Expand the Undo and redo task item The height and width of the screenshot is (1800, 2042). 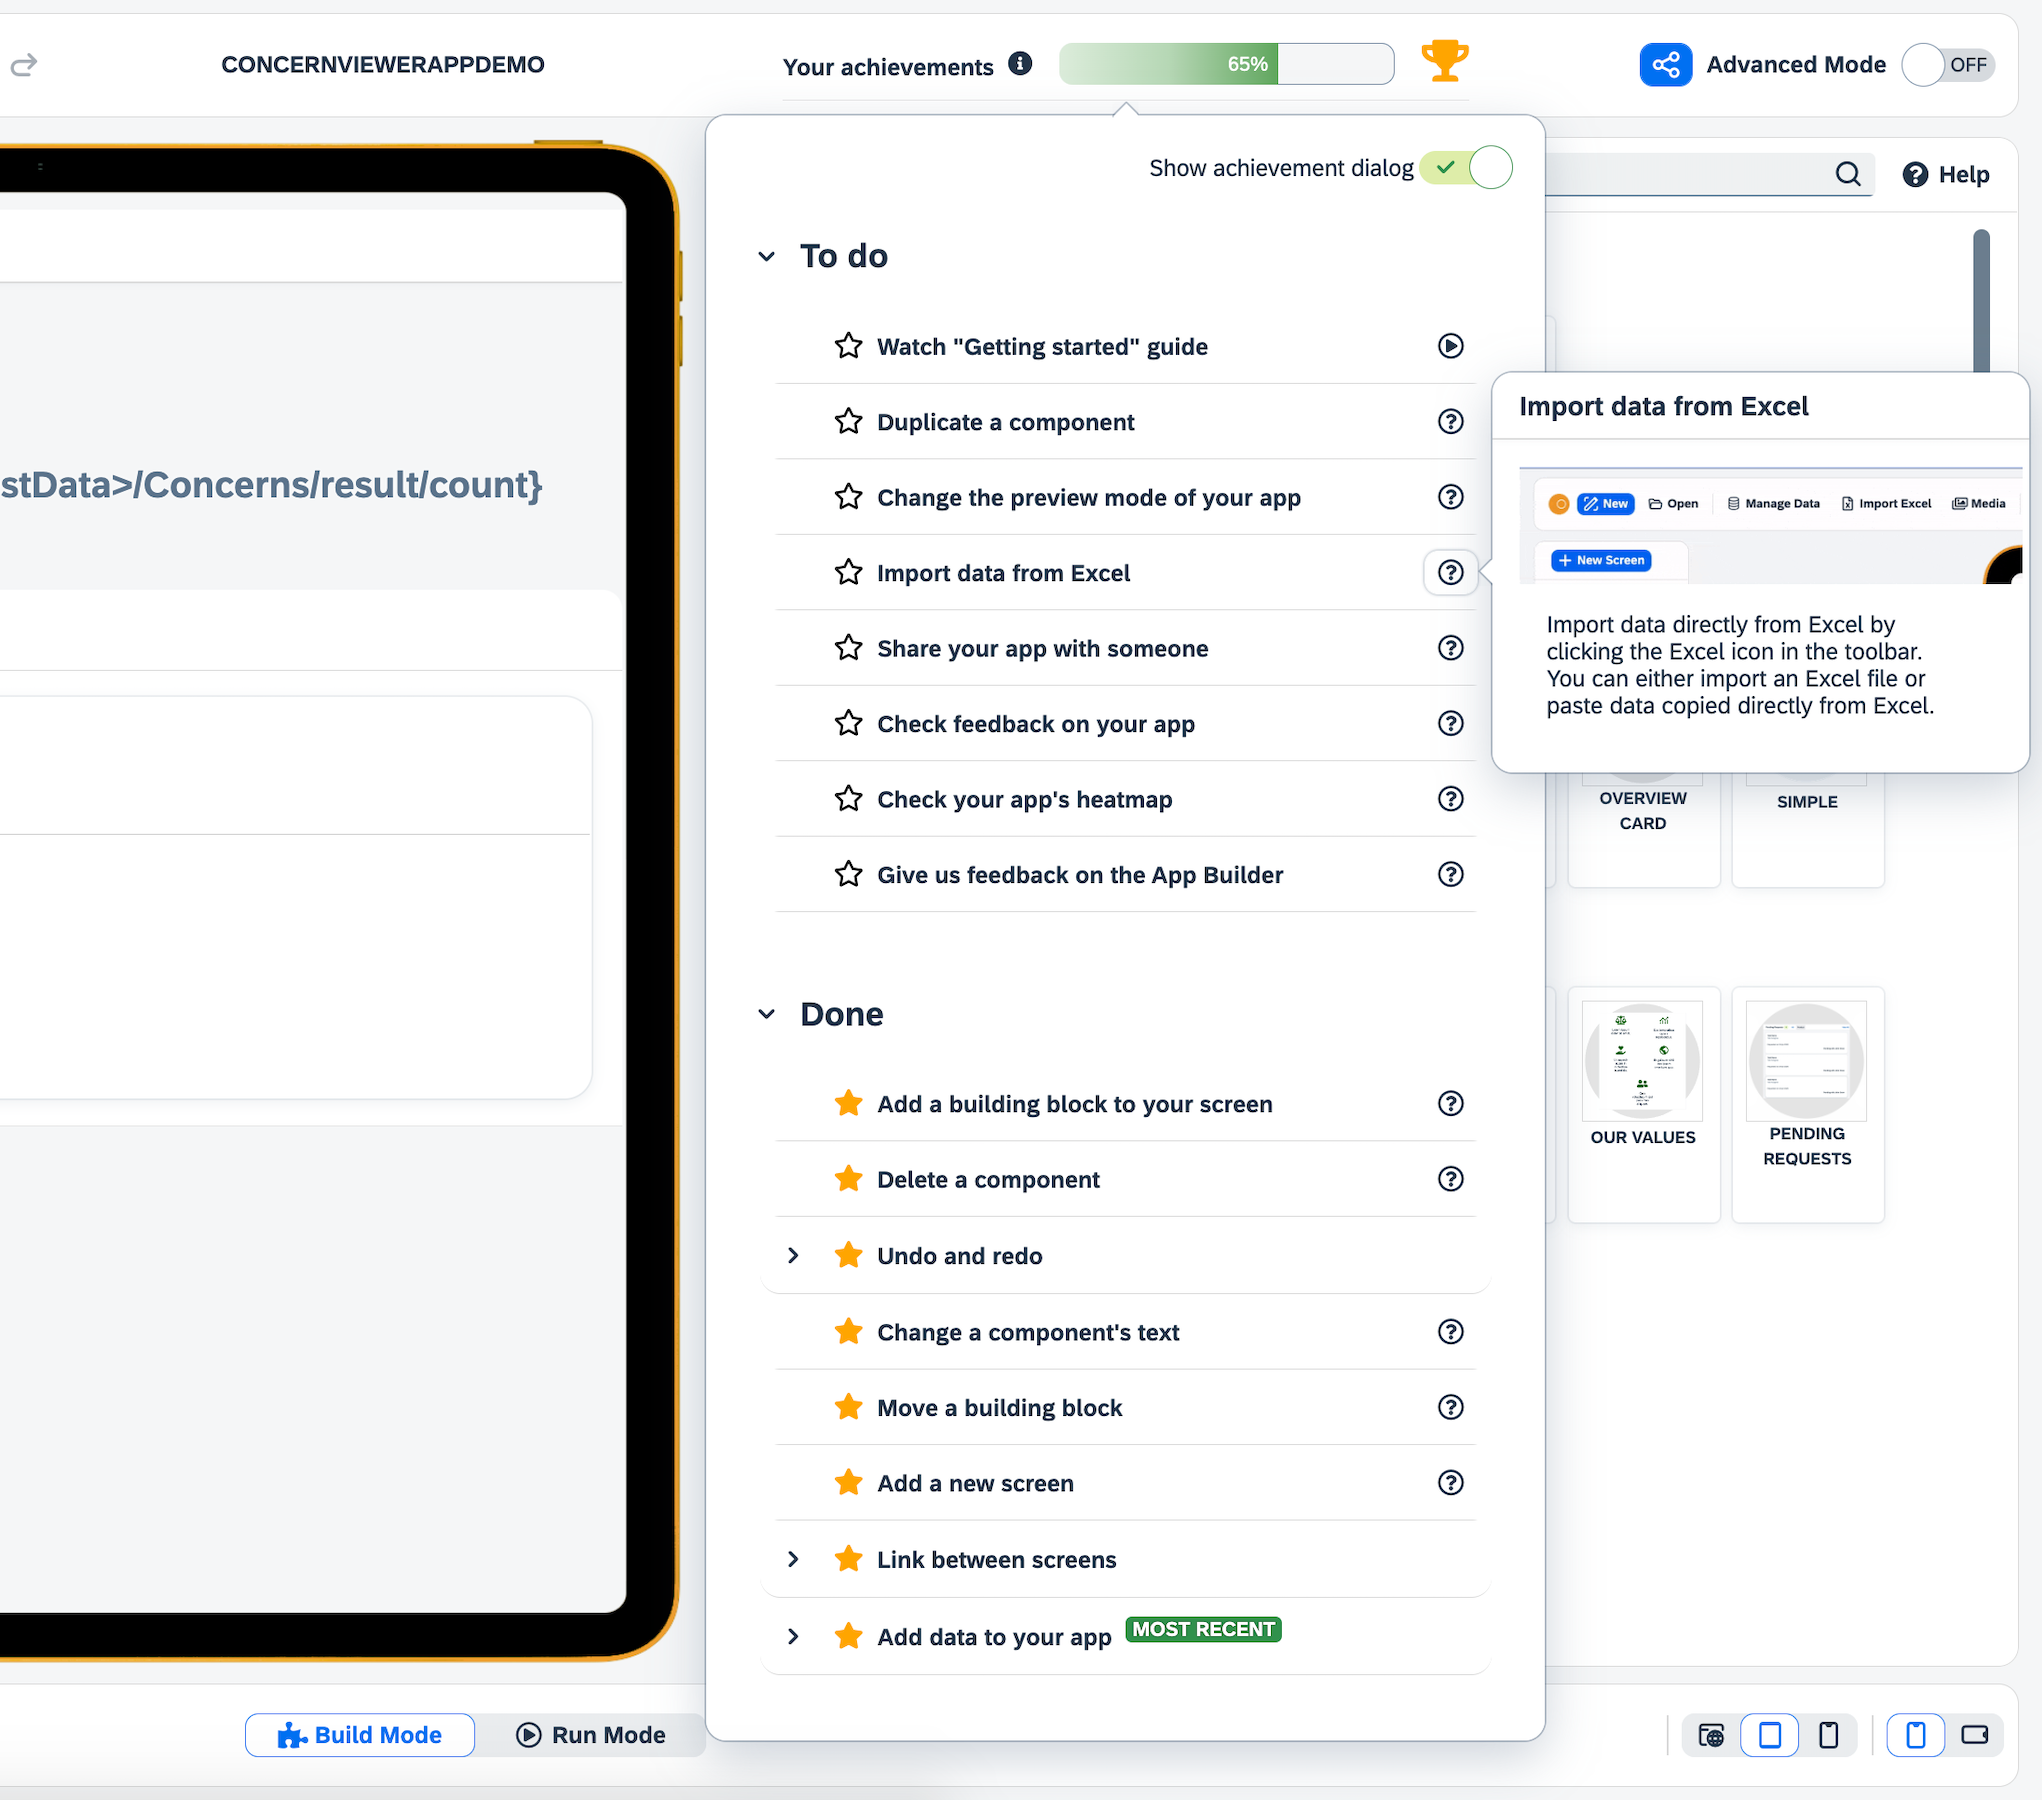click(792, 1254)
